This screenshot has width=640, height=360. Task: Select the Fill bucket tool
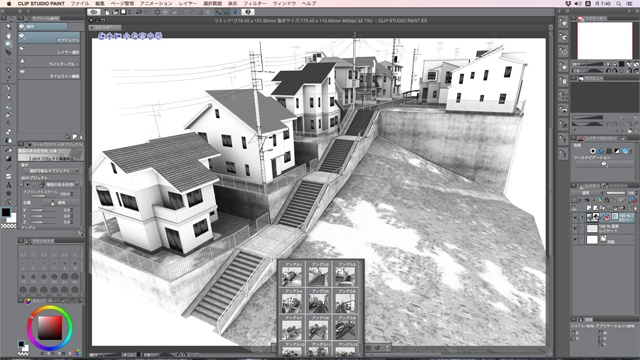coord(8,150)
